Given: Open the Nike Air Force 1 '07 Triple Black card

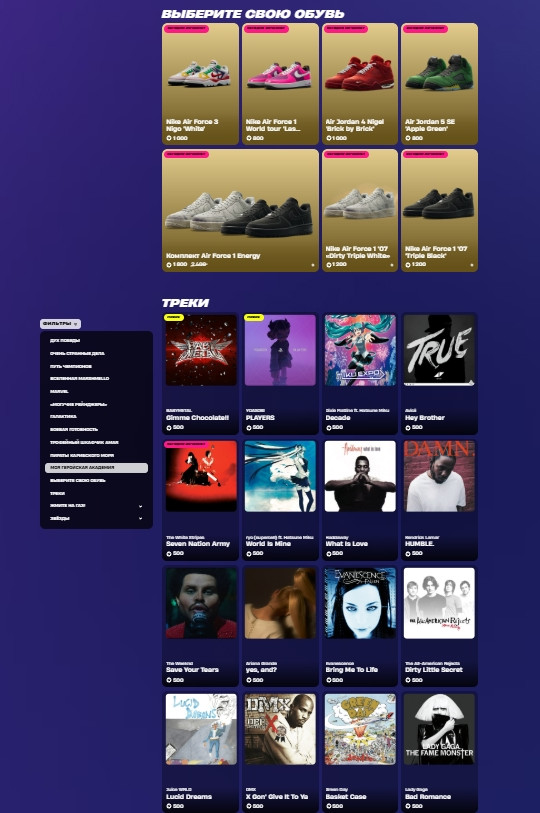Looking at the screenshot, I should pos(439,211).
